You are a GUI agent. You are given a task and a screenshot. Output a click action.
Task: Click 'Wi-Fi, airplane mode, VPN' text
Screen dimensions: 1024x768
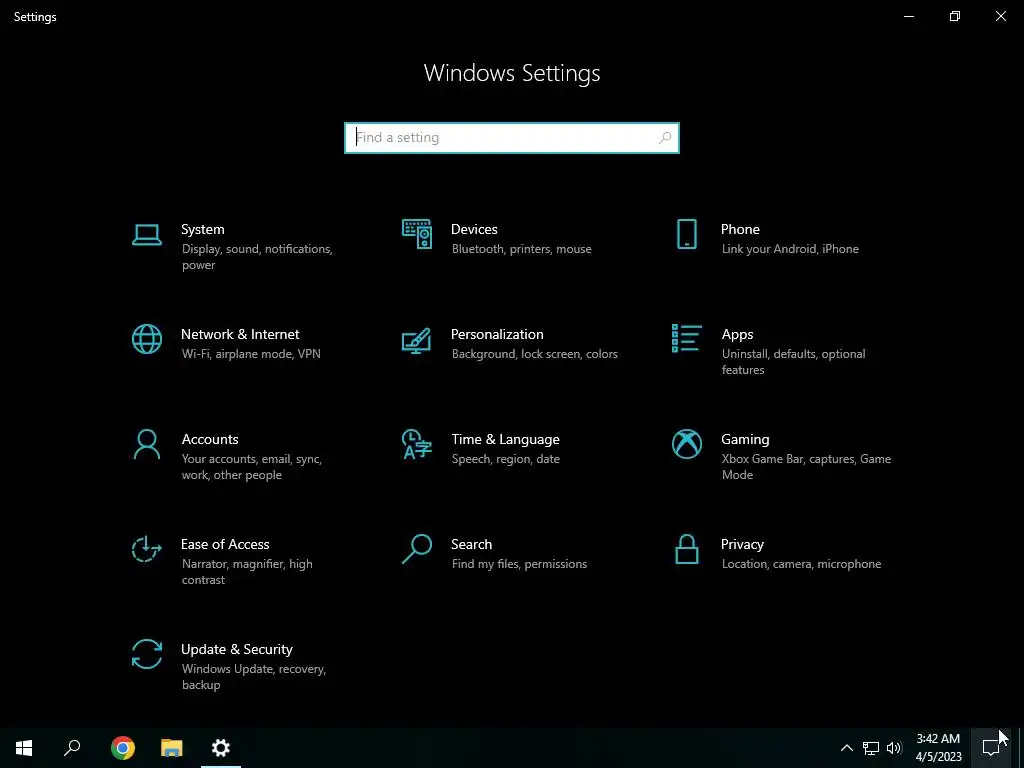pyautogui.click(x=251, y=354)
